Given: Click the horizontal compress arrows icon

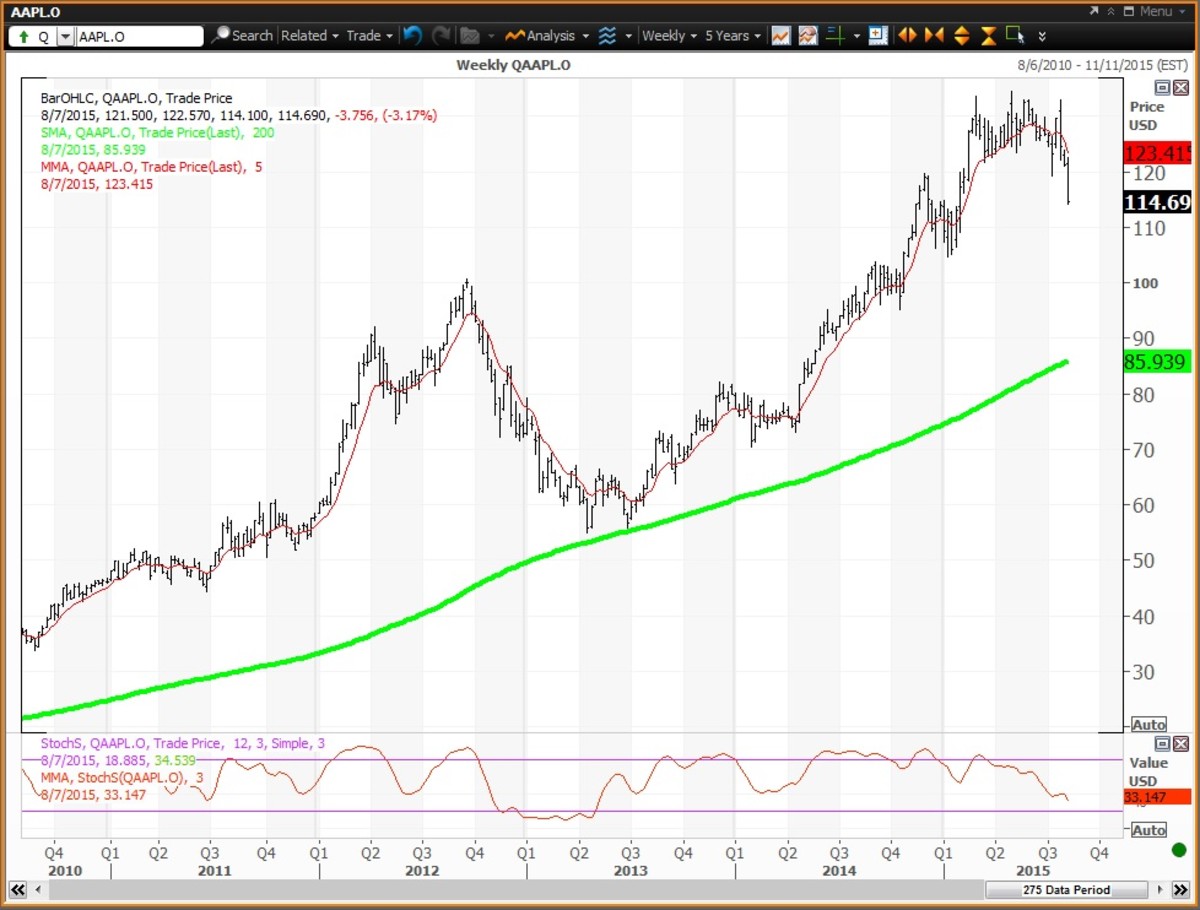Looking at the screenshot, I should pyautogui.click(x=934, y=36).
